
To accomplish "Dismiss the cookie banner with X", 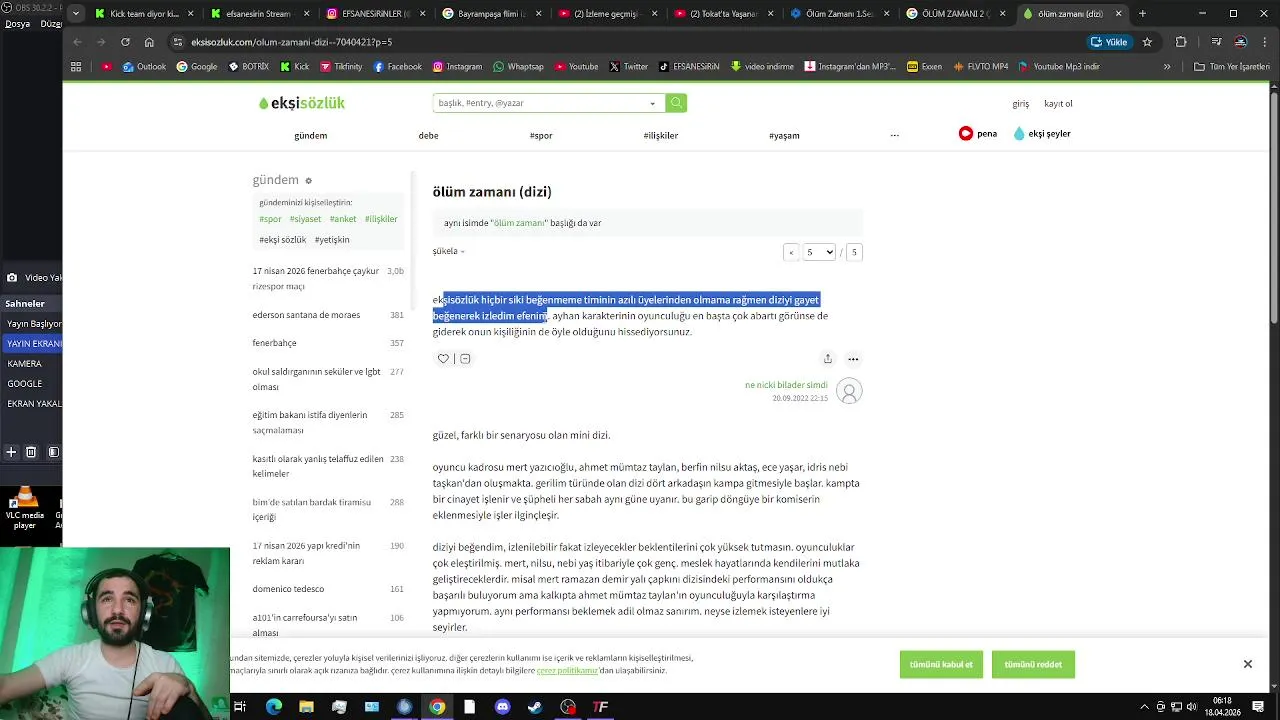I will 1248,664.
